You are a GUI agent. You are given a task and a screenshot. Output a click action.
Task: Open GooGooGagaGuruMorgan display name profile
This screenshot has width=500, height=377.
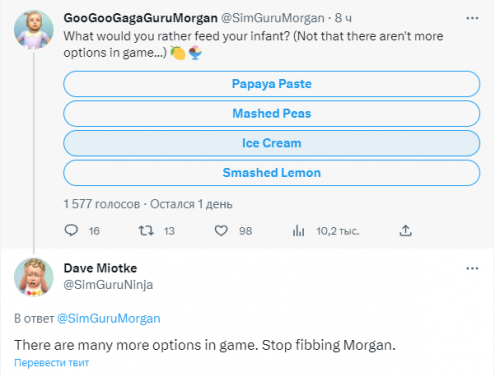pos(140,18)
